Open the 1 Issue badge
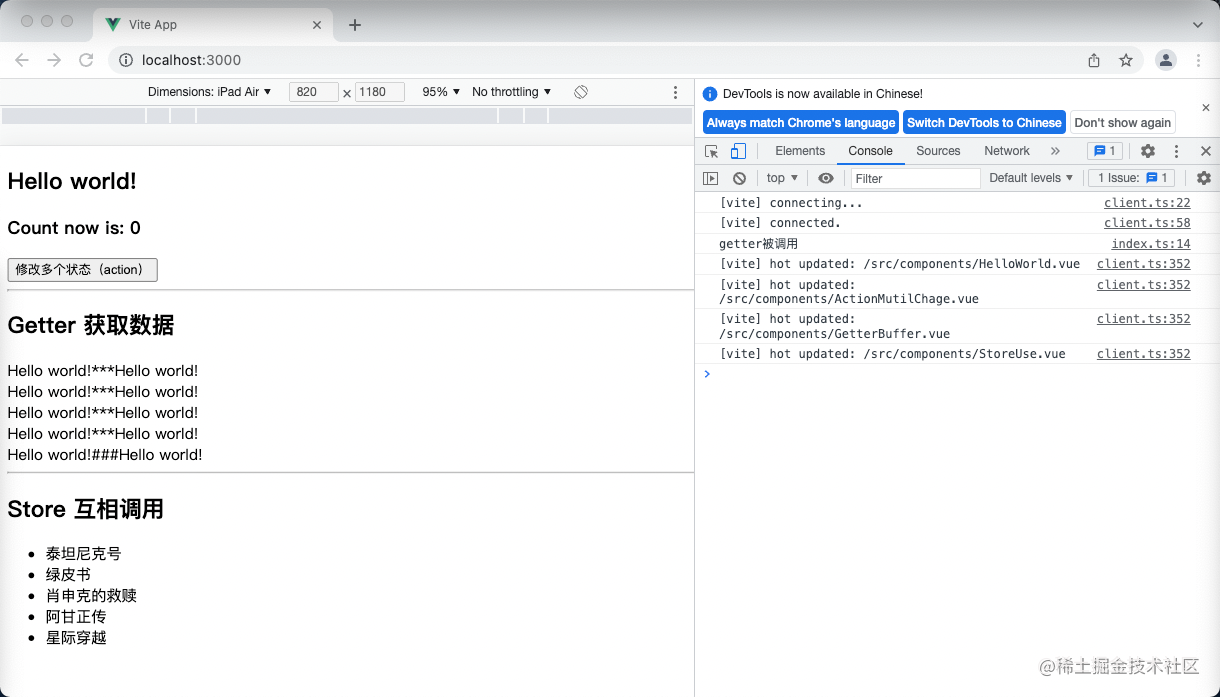 (x=1131, y=178)
